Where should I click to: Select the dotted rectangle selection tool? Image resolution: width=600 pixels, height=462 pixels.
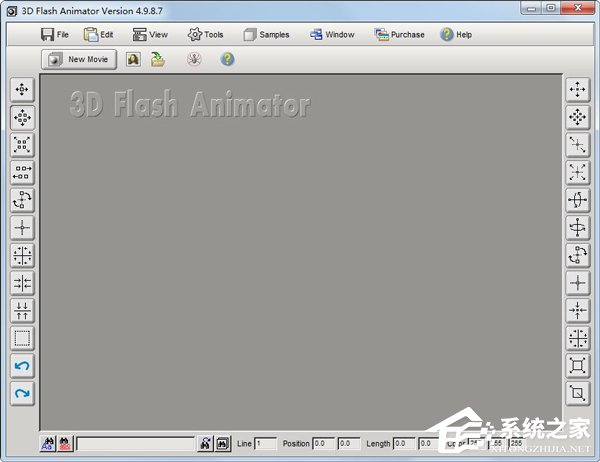click(22, 338)
